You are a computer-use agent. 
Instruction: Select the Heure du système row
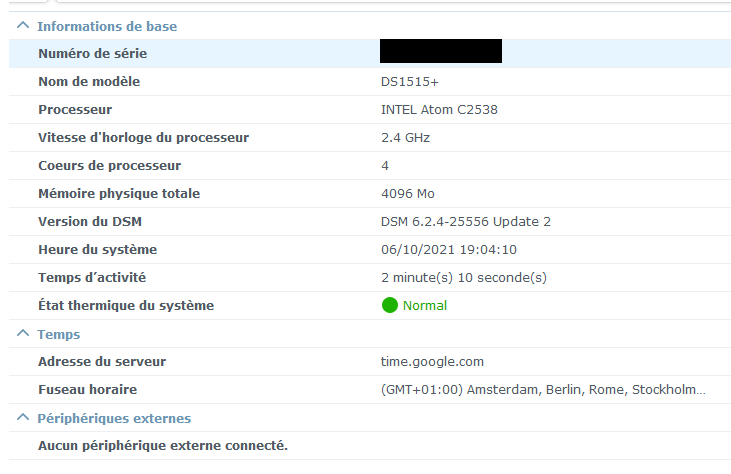coord(370,249)
